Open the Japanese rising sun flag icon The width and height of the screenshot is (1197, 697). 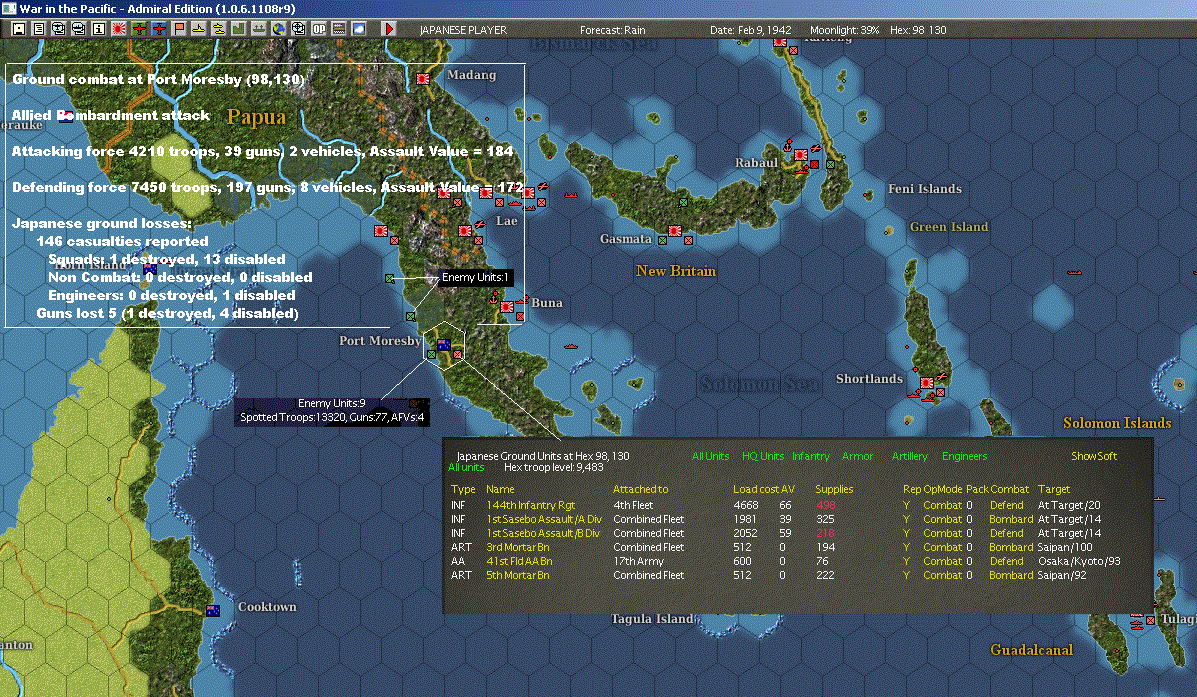coord(119,29)
